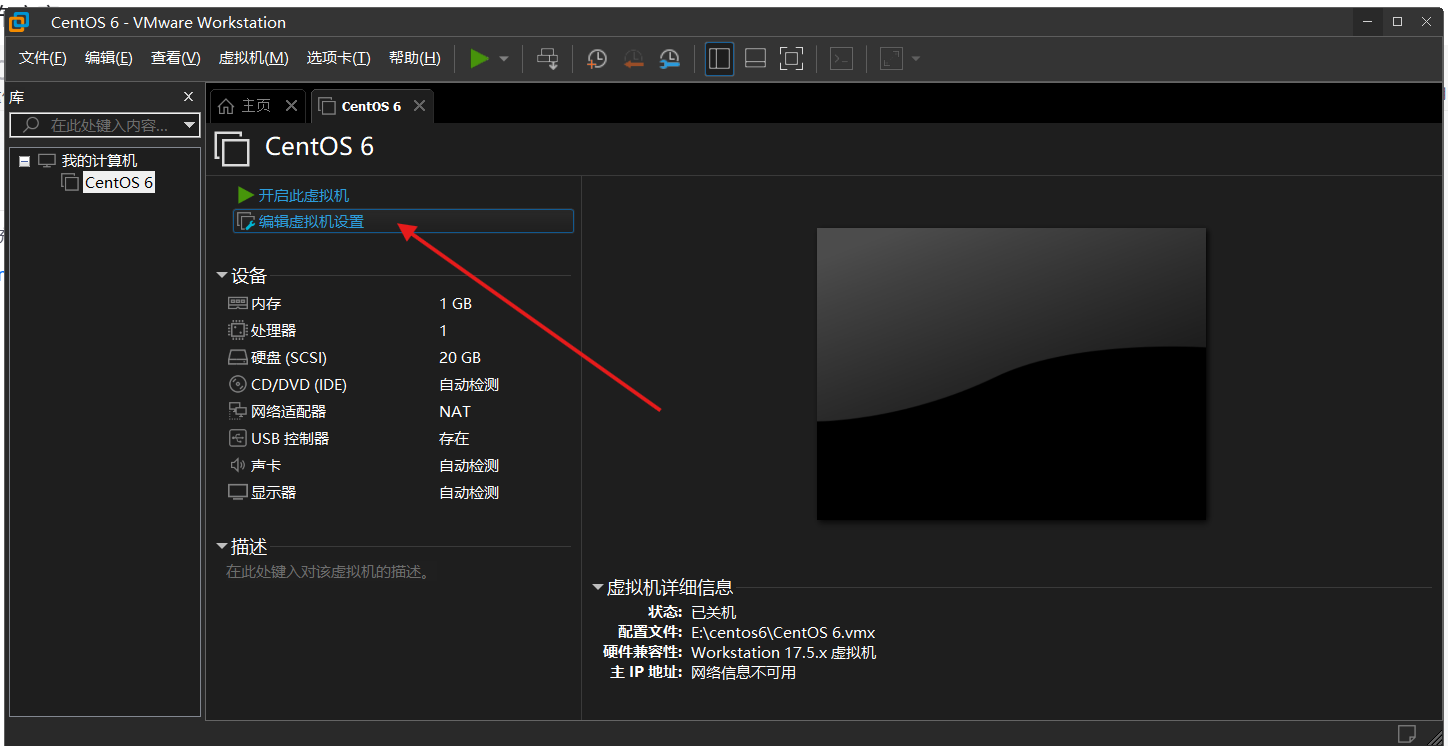Image resolution: width=1448 pixels, height=746 pixels.
Task: Open the 虚拟机(M) menu
Action: [x=254, y=59]
